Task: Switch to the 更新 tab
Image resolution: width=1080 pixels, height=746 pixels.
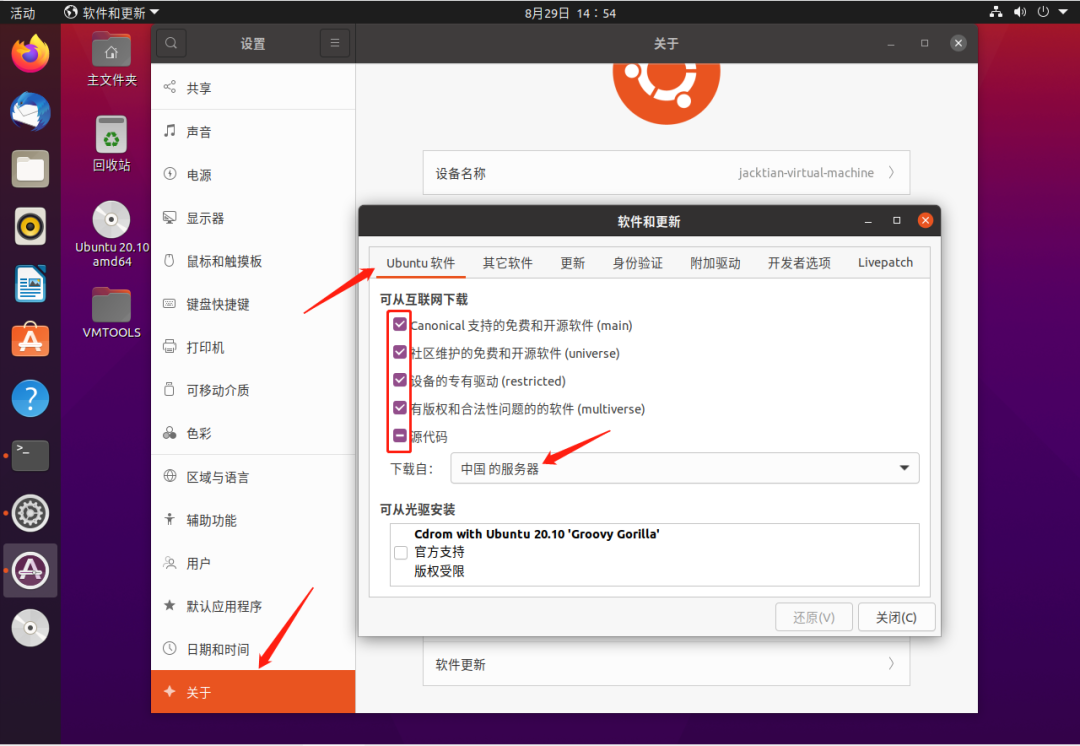Action: pyautogui.click(x=572, y=262)
